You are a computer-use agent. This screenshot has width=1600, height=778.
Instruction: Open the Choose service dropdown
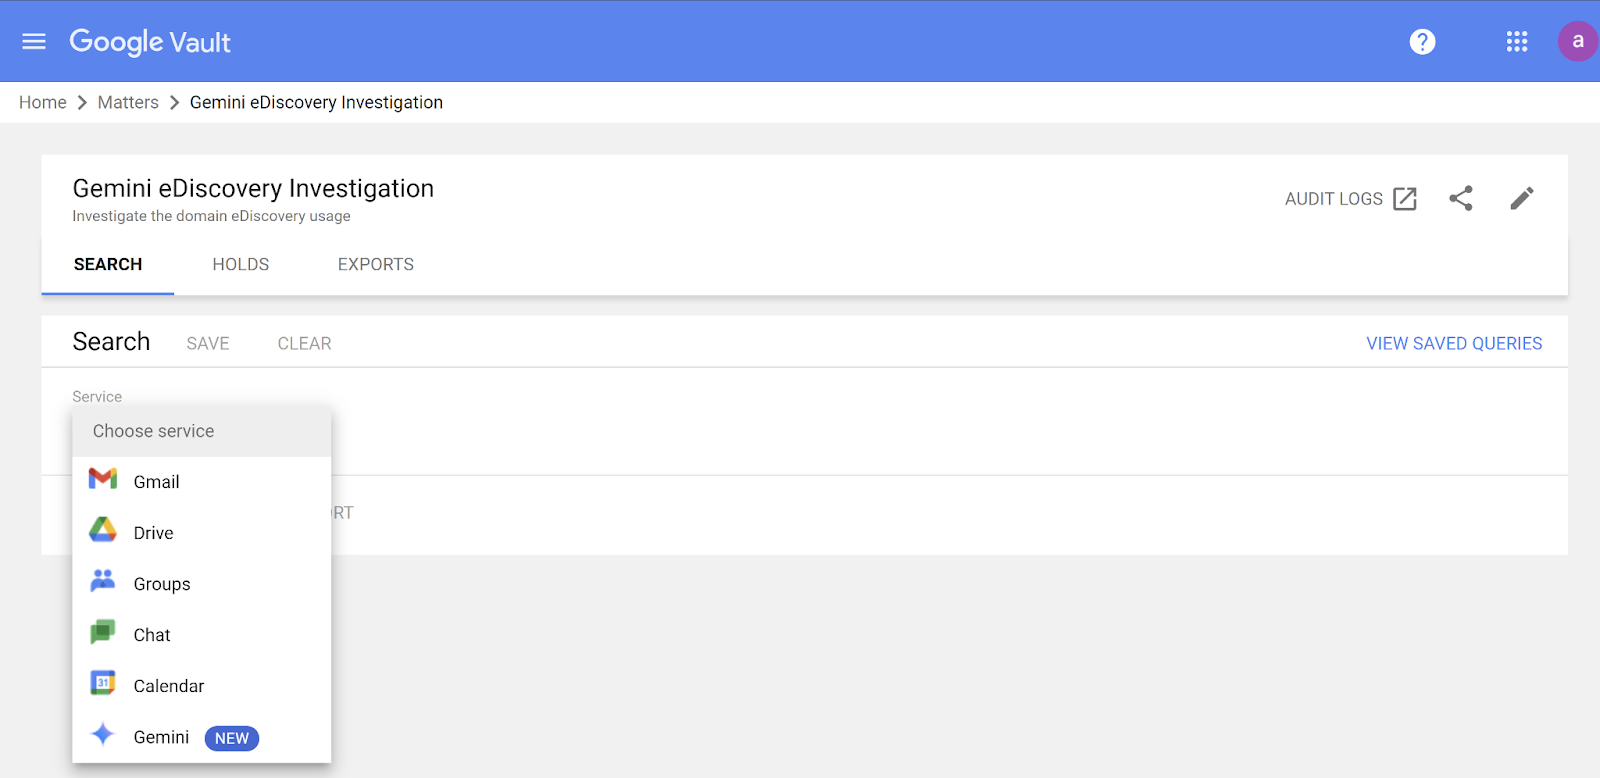pyautogui.click(x=153, y=431)
